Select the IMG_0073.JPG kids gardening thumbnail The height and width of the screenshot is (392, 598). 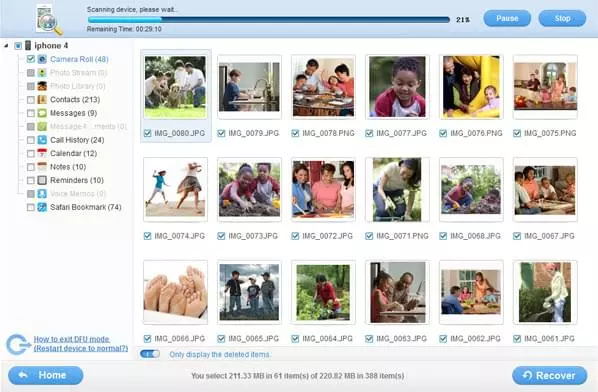(x=249, y=190)
